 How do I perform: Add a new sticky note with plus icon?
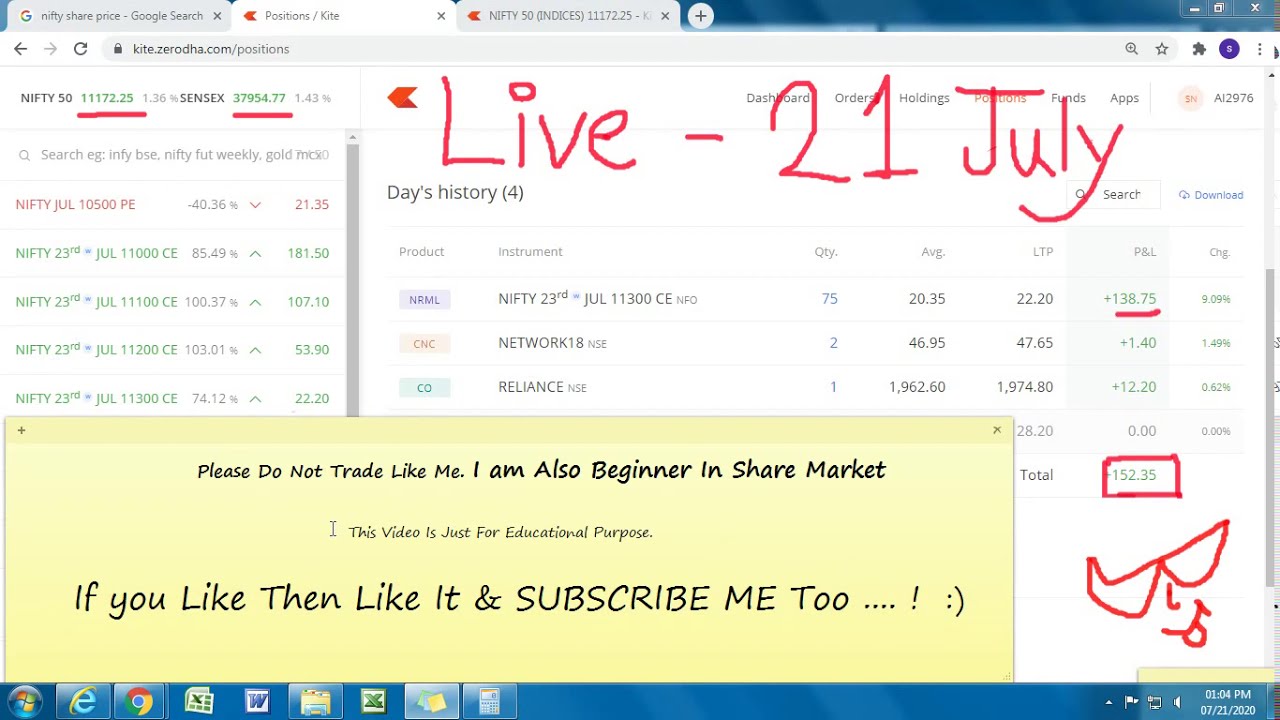[21, 430]
